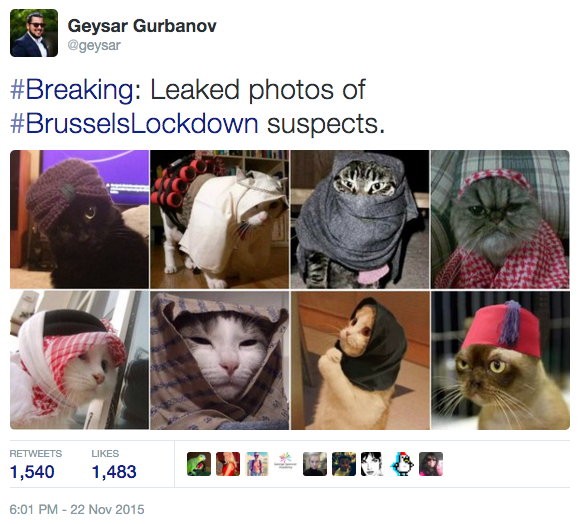Open Geysar Gurbanov's profile picture
The image size is (580, 524).
pyautogui.click(x=34, y=33)
